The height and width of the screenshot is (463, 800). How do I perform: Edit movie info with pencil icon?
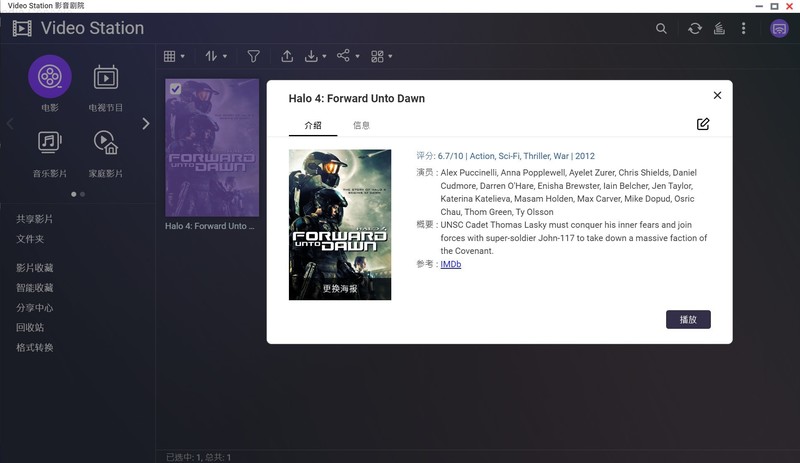[x=703, y=124]
